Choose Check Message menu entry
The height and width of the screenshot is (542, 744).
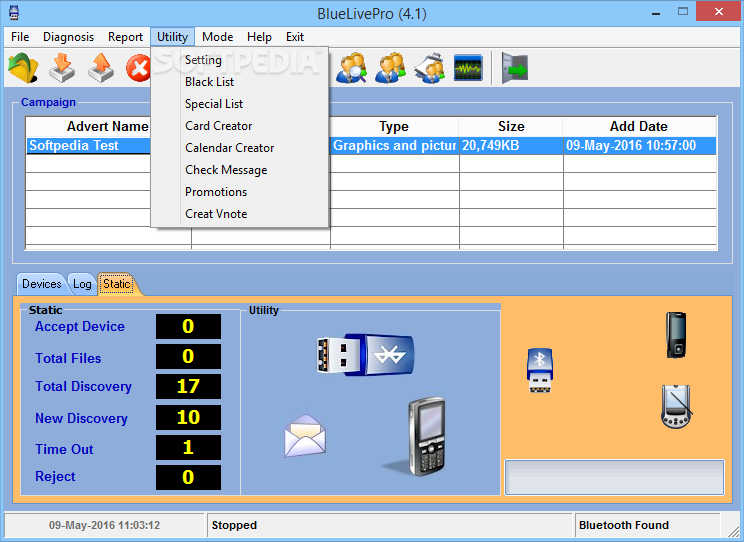click(x=240, y=170)
